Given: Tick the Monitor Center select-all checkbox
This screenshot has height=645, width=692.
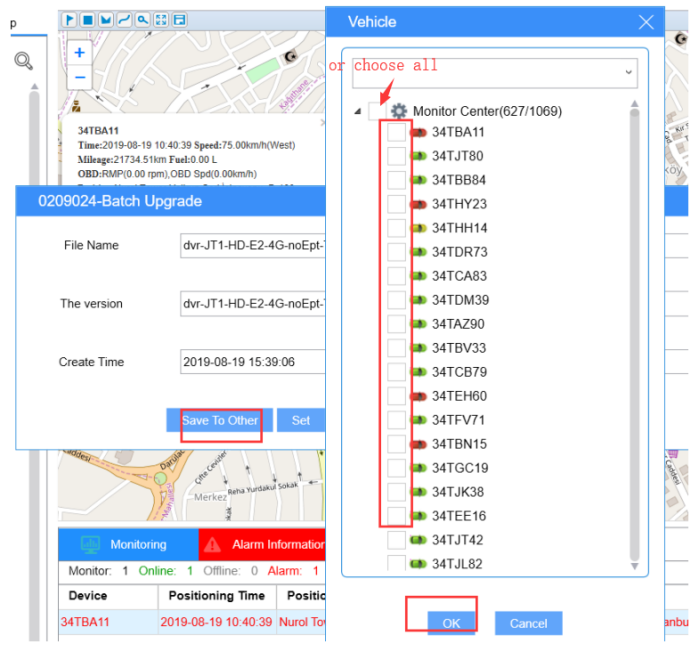Looking at the screenshot, I should pos(377,111).
